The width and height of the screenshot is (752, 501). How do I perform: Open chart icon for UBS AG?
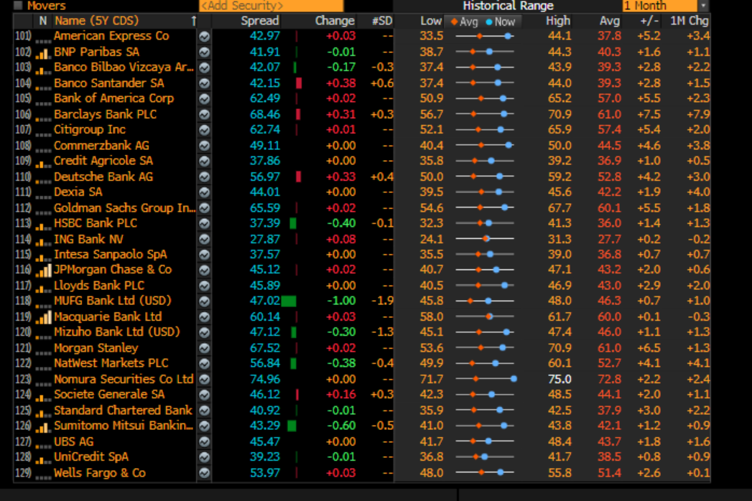204,442
